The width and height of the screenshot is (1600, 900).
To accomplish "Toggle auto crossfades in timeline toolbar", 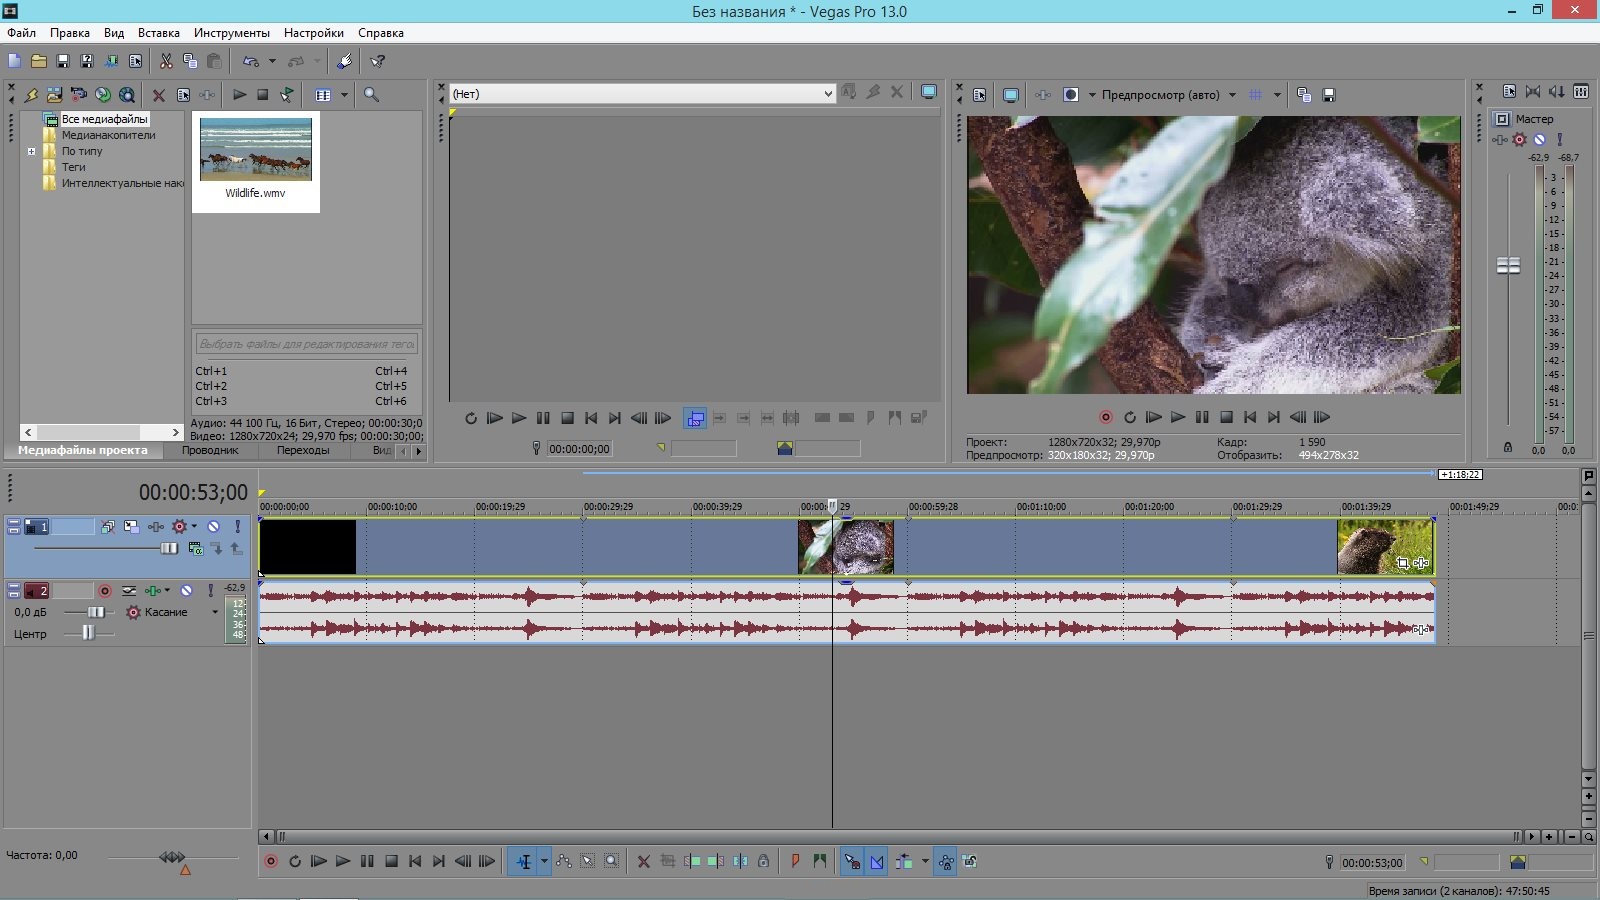I will 877,861.
